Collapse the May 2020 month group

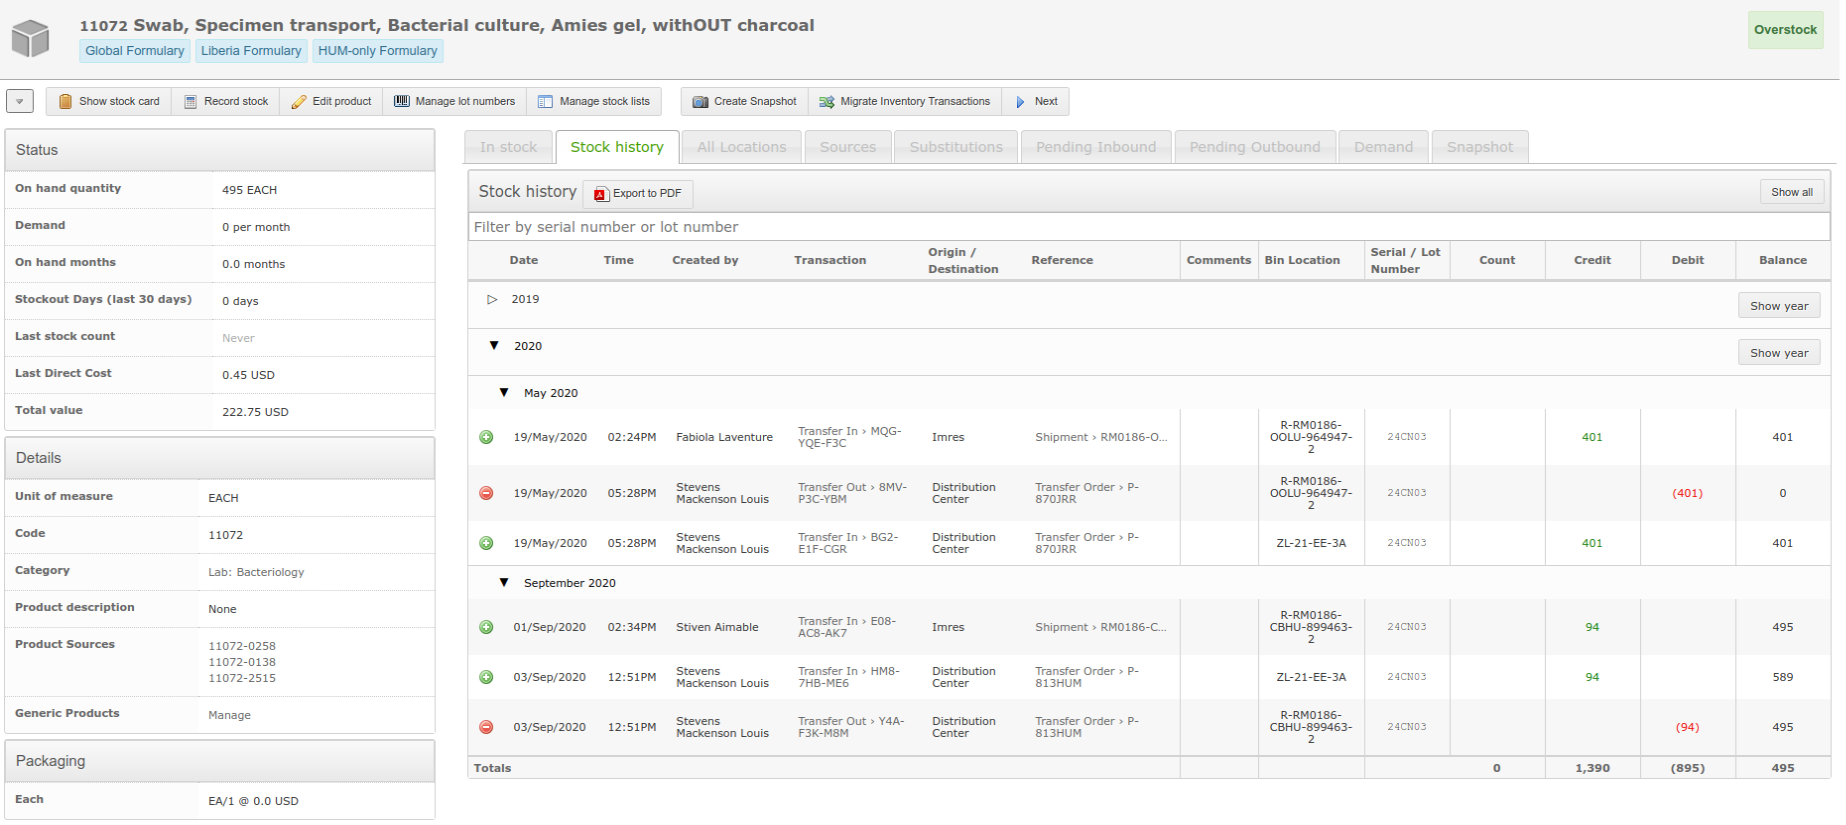click(x=504, y=393)
